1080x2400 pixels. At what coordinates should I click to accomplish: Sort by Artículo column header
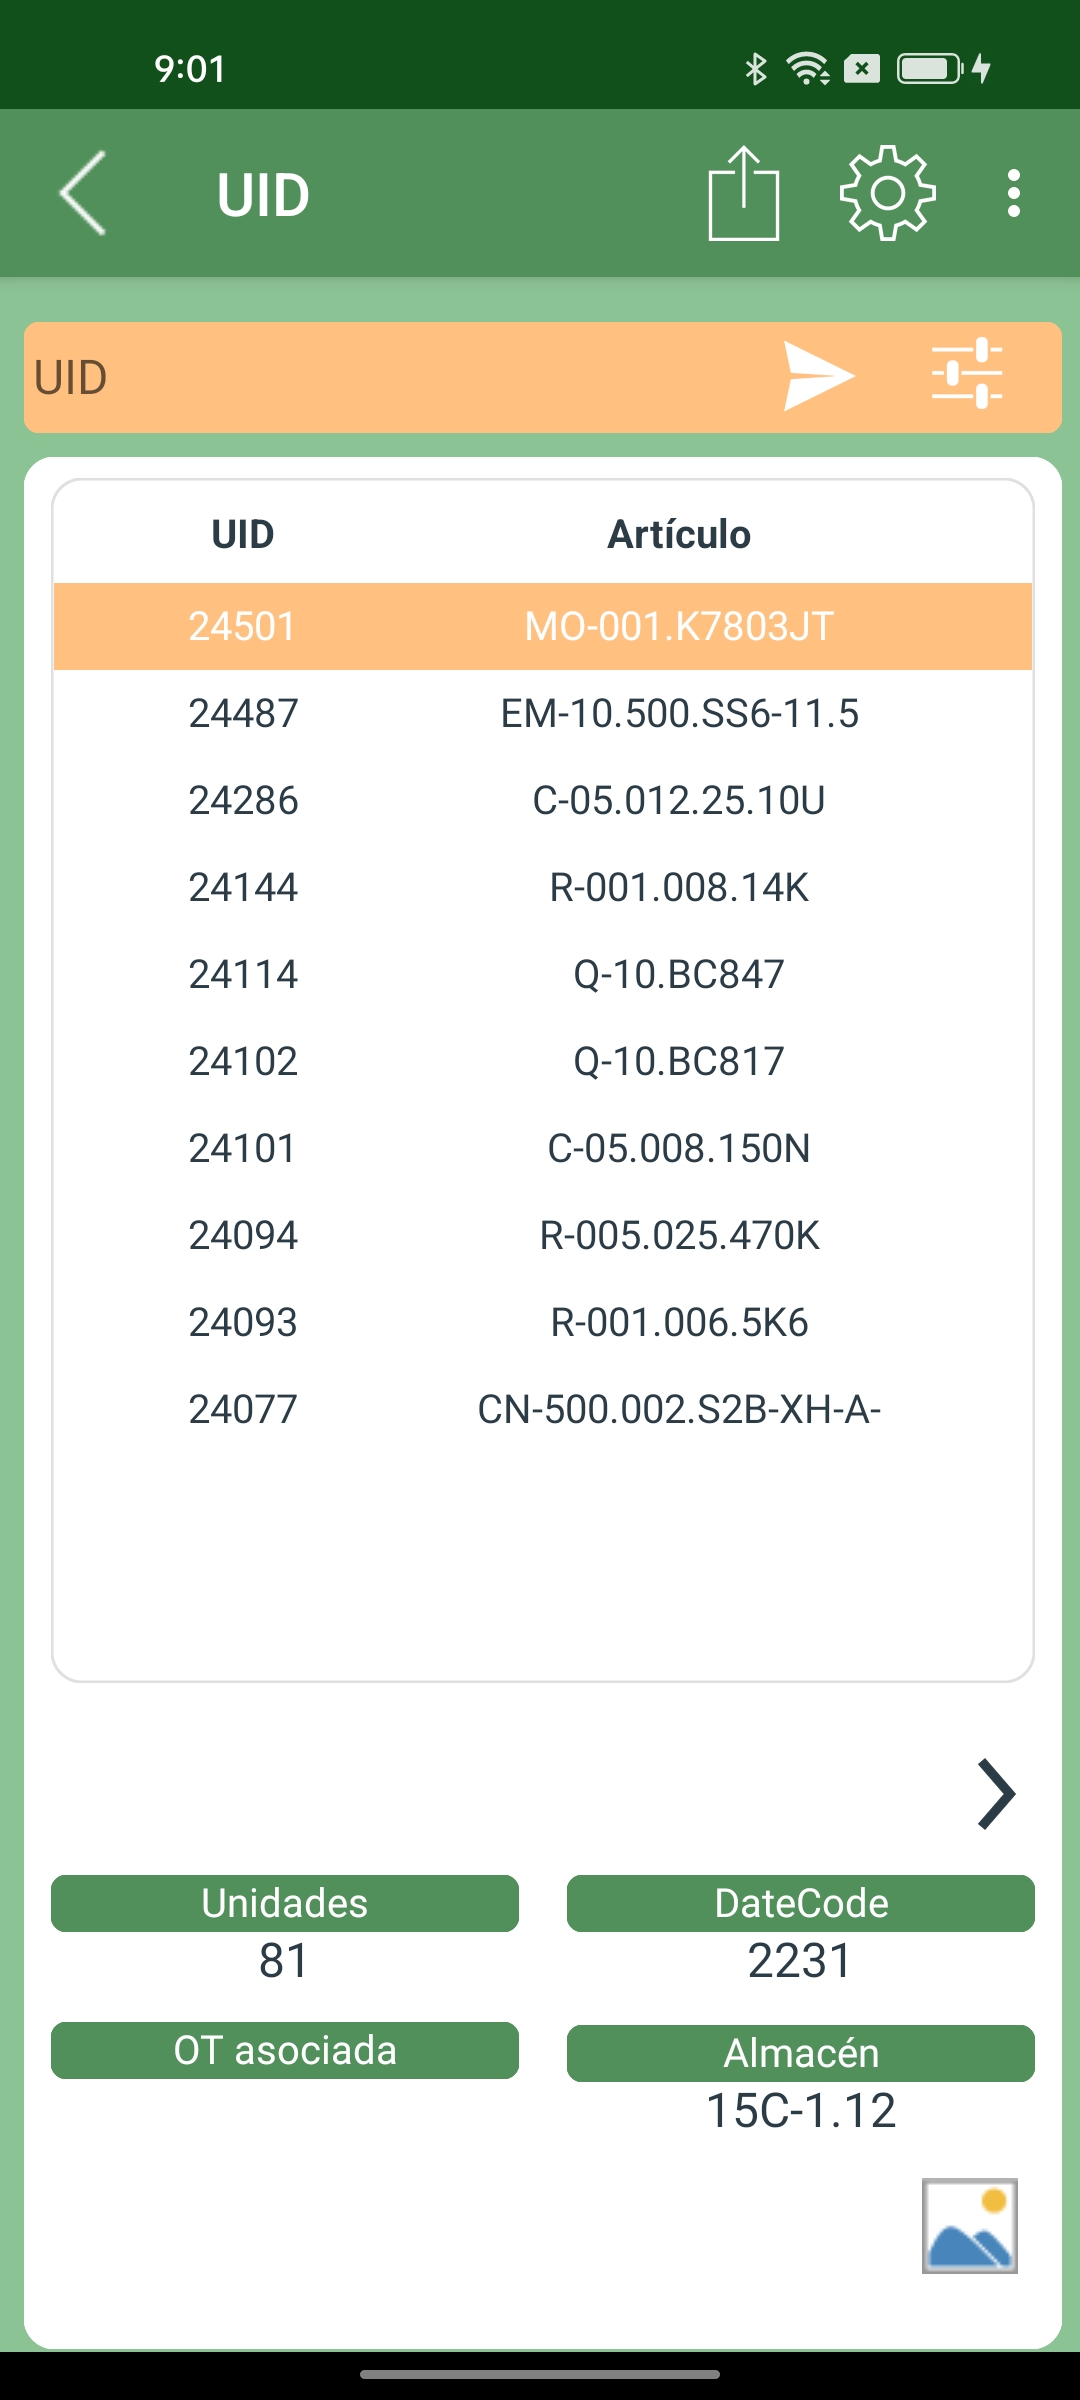pos(679,534)
